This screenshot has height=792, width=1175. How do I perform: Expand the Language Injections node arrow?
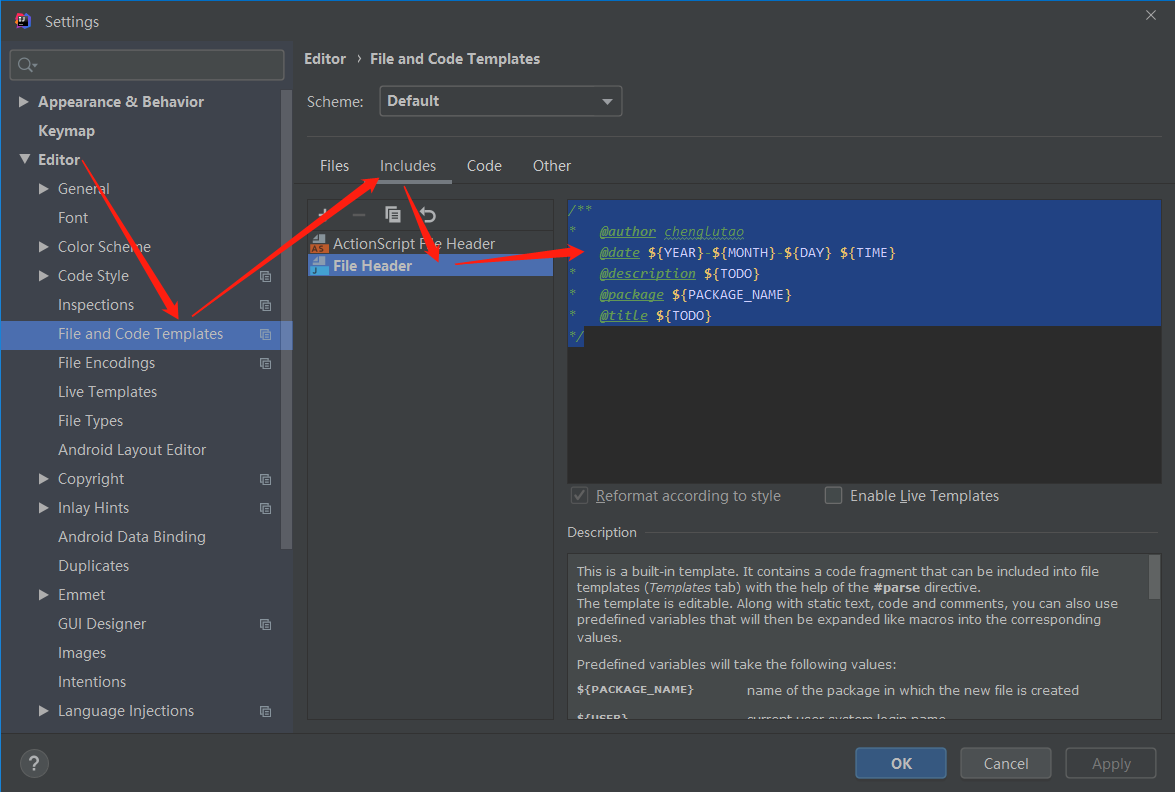point(43,710)
